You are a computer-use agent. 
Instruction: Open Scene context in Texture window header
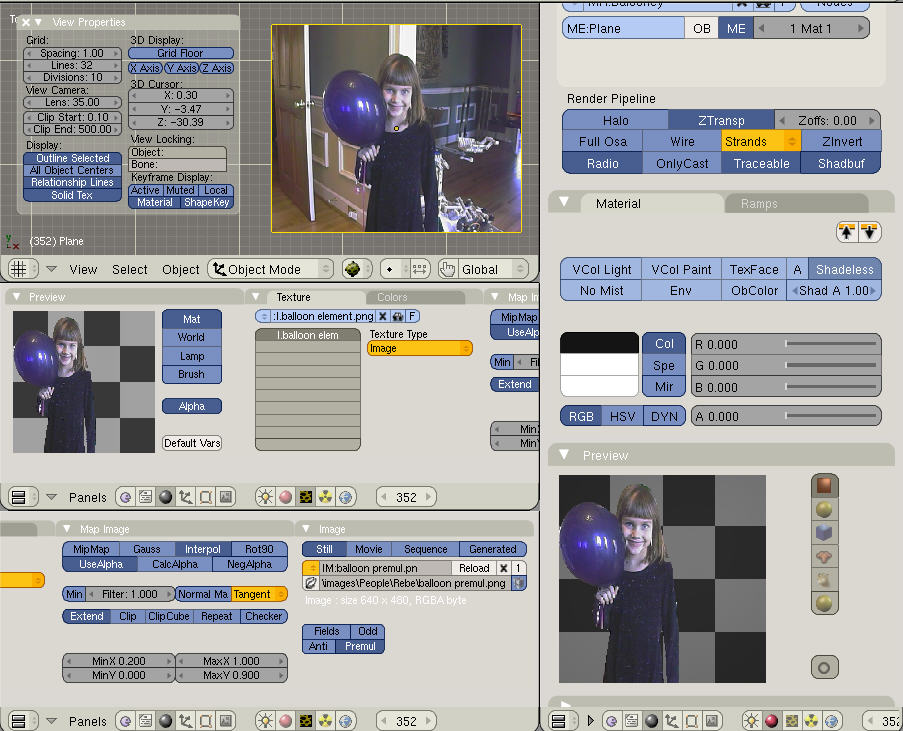click(226, 497)
